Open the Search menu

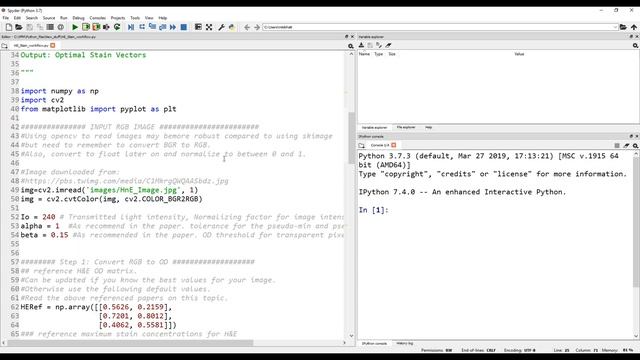point(31,18)
